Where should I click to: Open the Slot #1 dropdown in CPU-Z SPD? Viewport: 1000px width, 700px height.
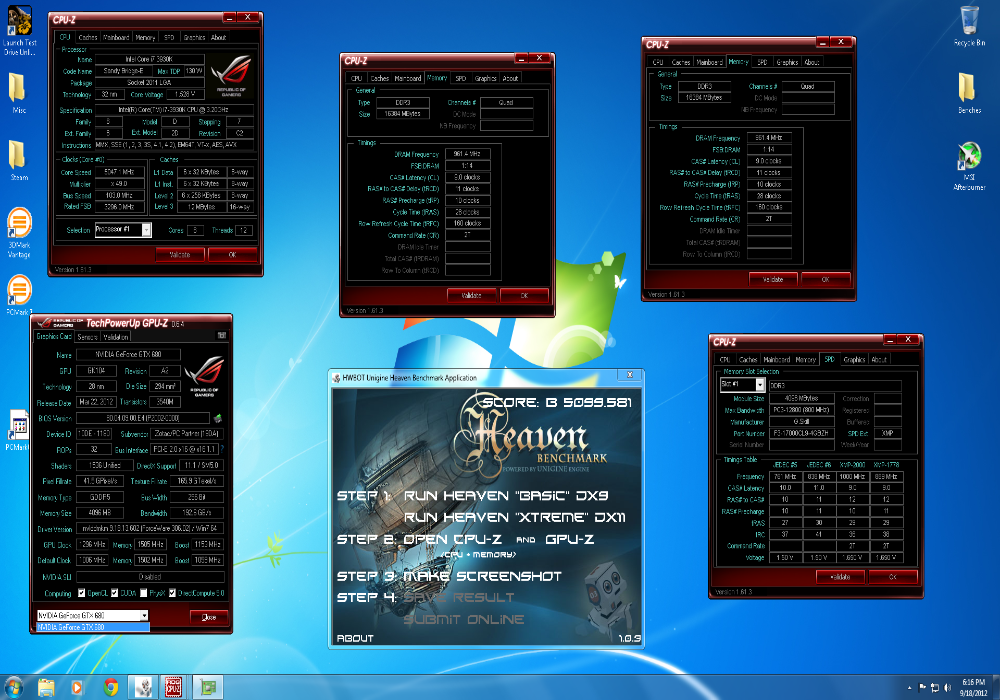[x=760, y=384]
